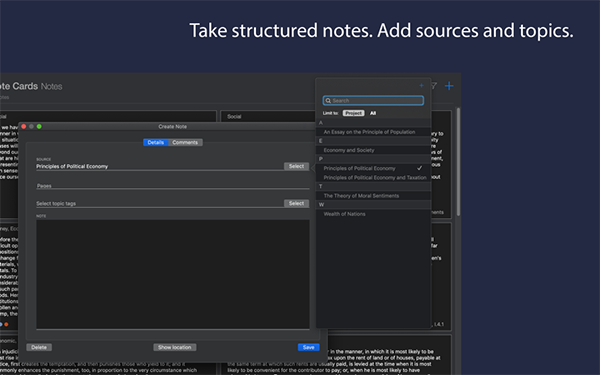Save the new note
This screenshot has height=375, width=600.
(308, 347)
